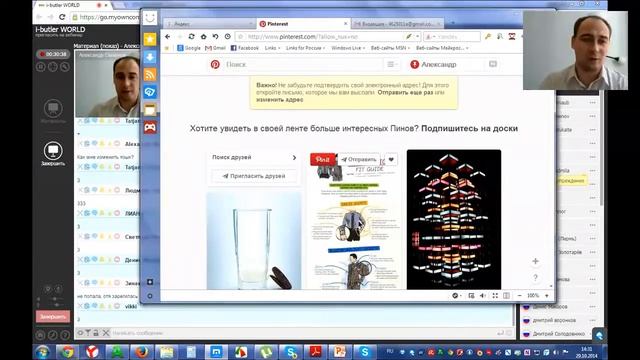Screen dimensions: 640x360
Task: Toggle the grey materials presentation icon
Action: pos(53,108)
